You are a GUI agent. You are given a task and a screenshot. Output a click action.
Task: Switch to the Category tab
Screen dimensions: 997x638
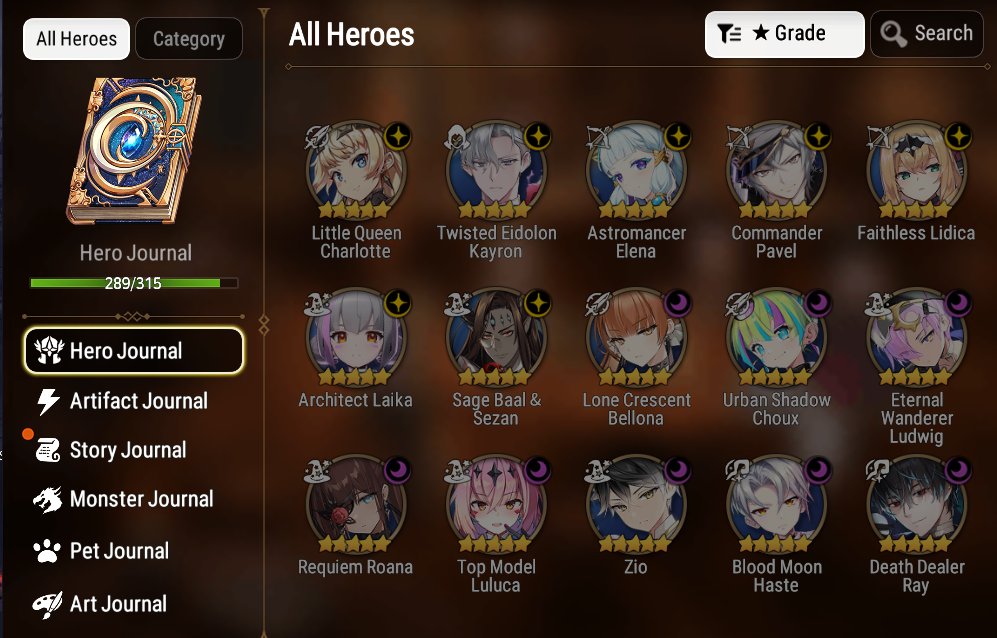coord(189,39)
